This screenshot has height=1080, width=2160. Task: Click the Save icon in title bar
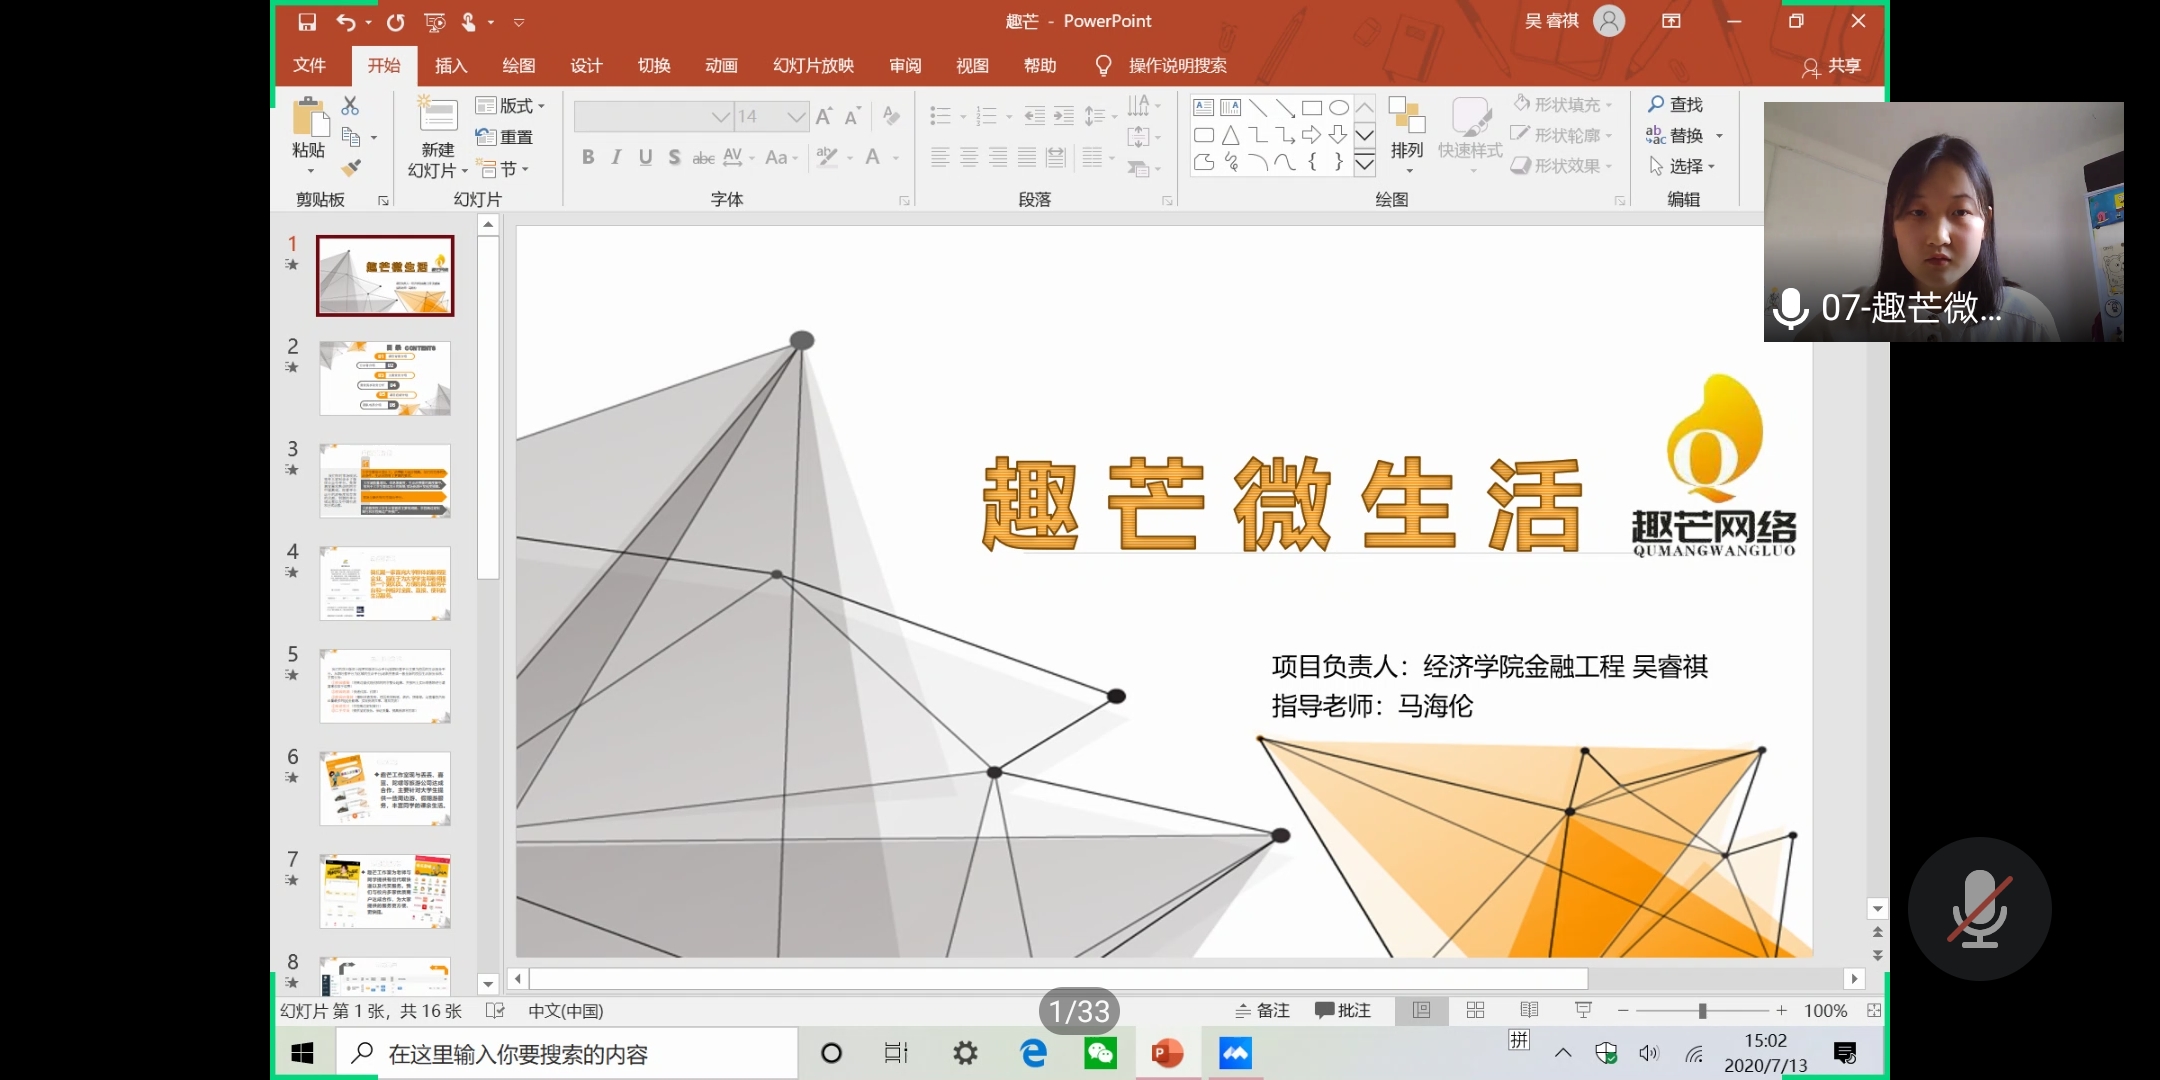307,22
